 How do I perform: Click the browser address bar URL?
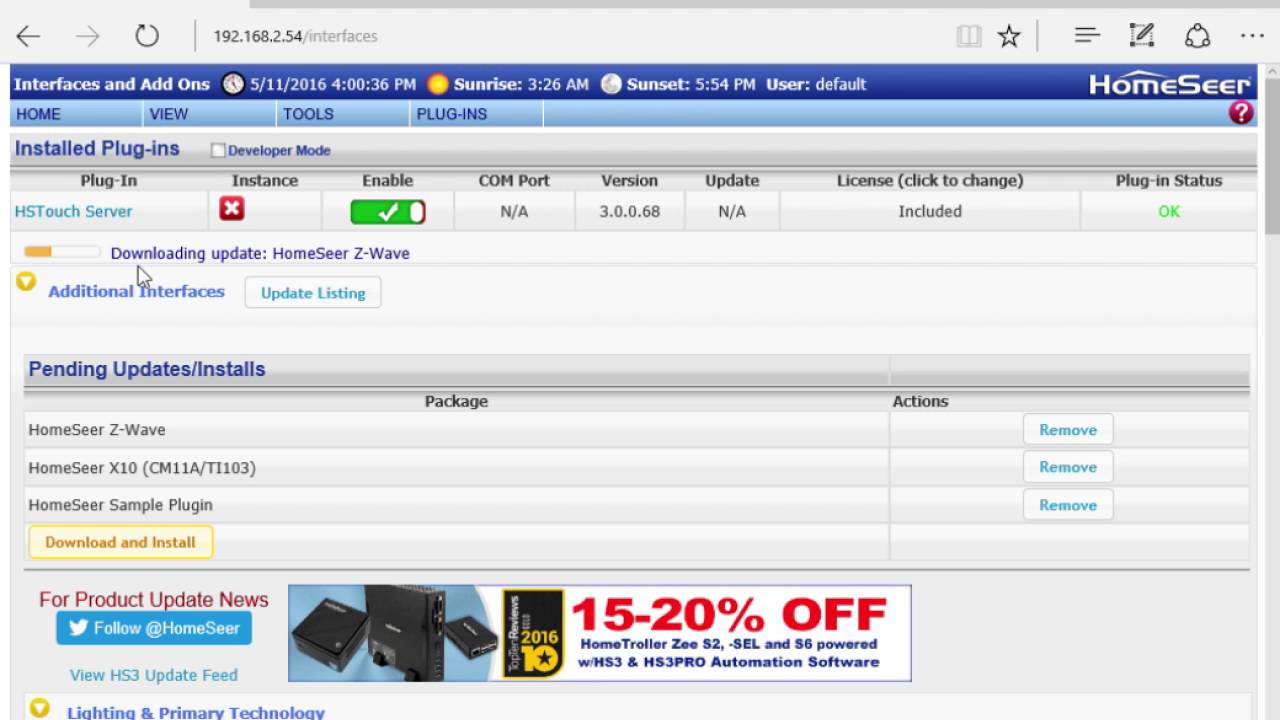click(x=295, y=36)
